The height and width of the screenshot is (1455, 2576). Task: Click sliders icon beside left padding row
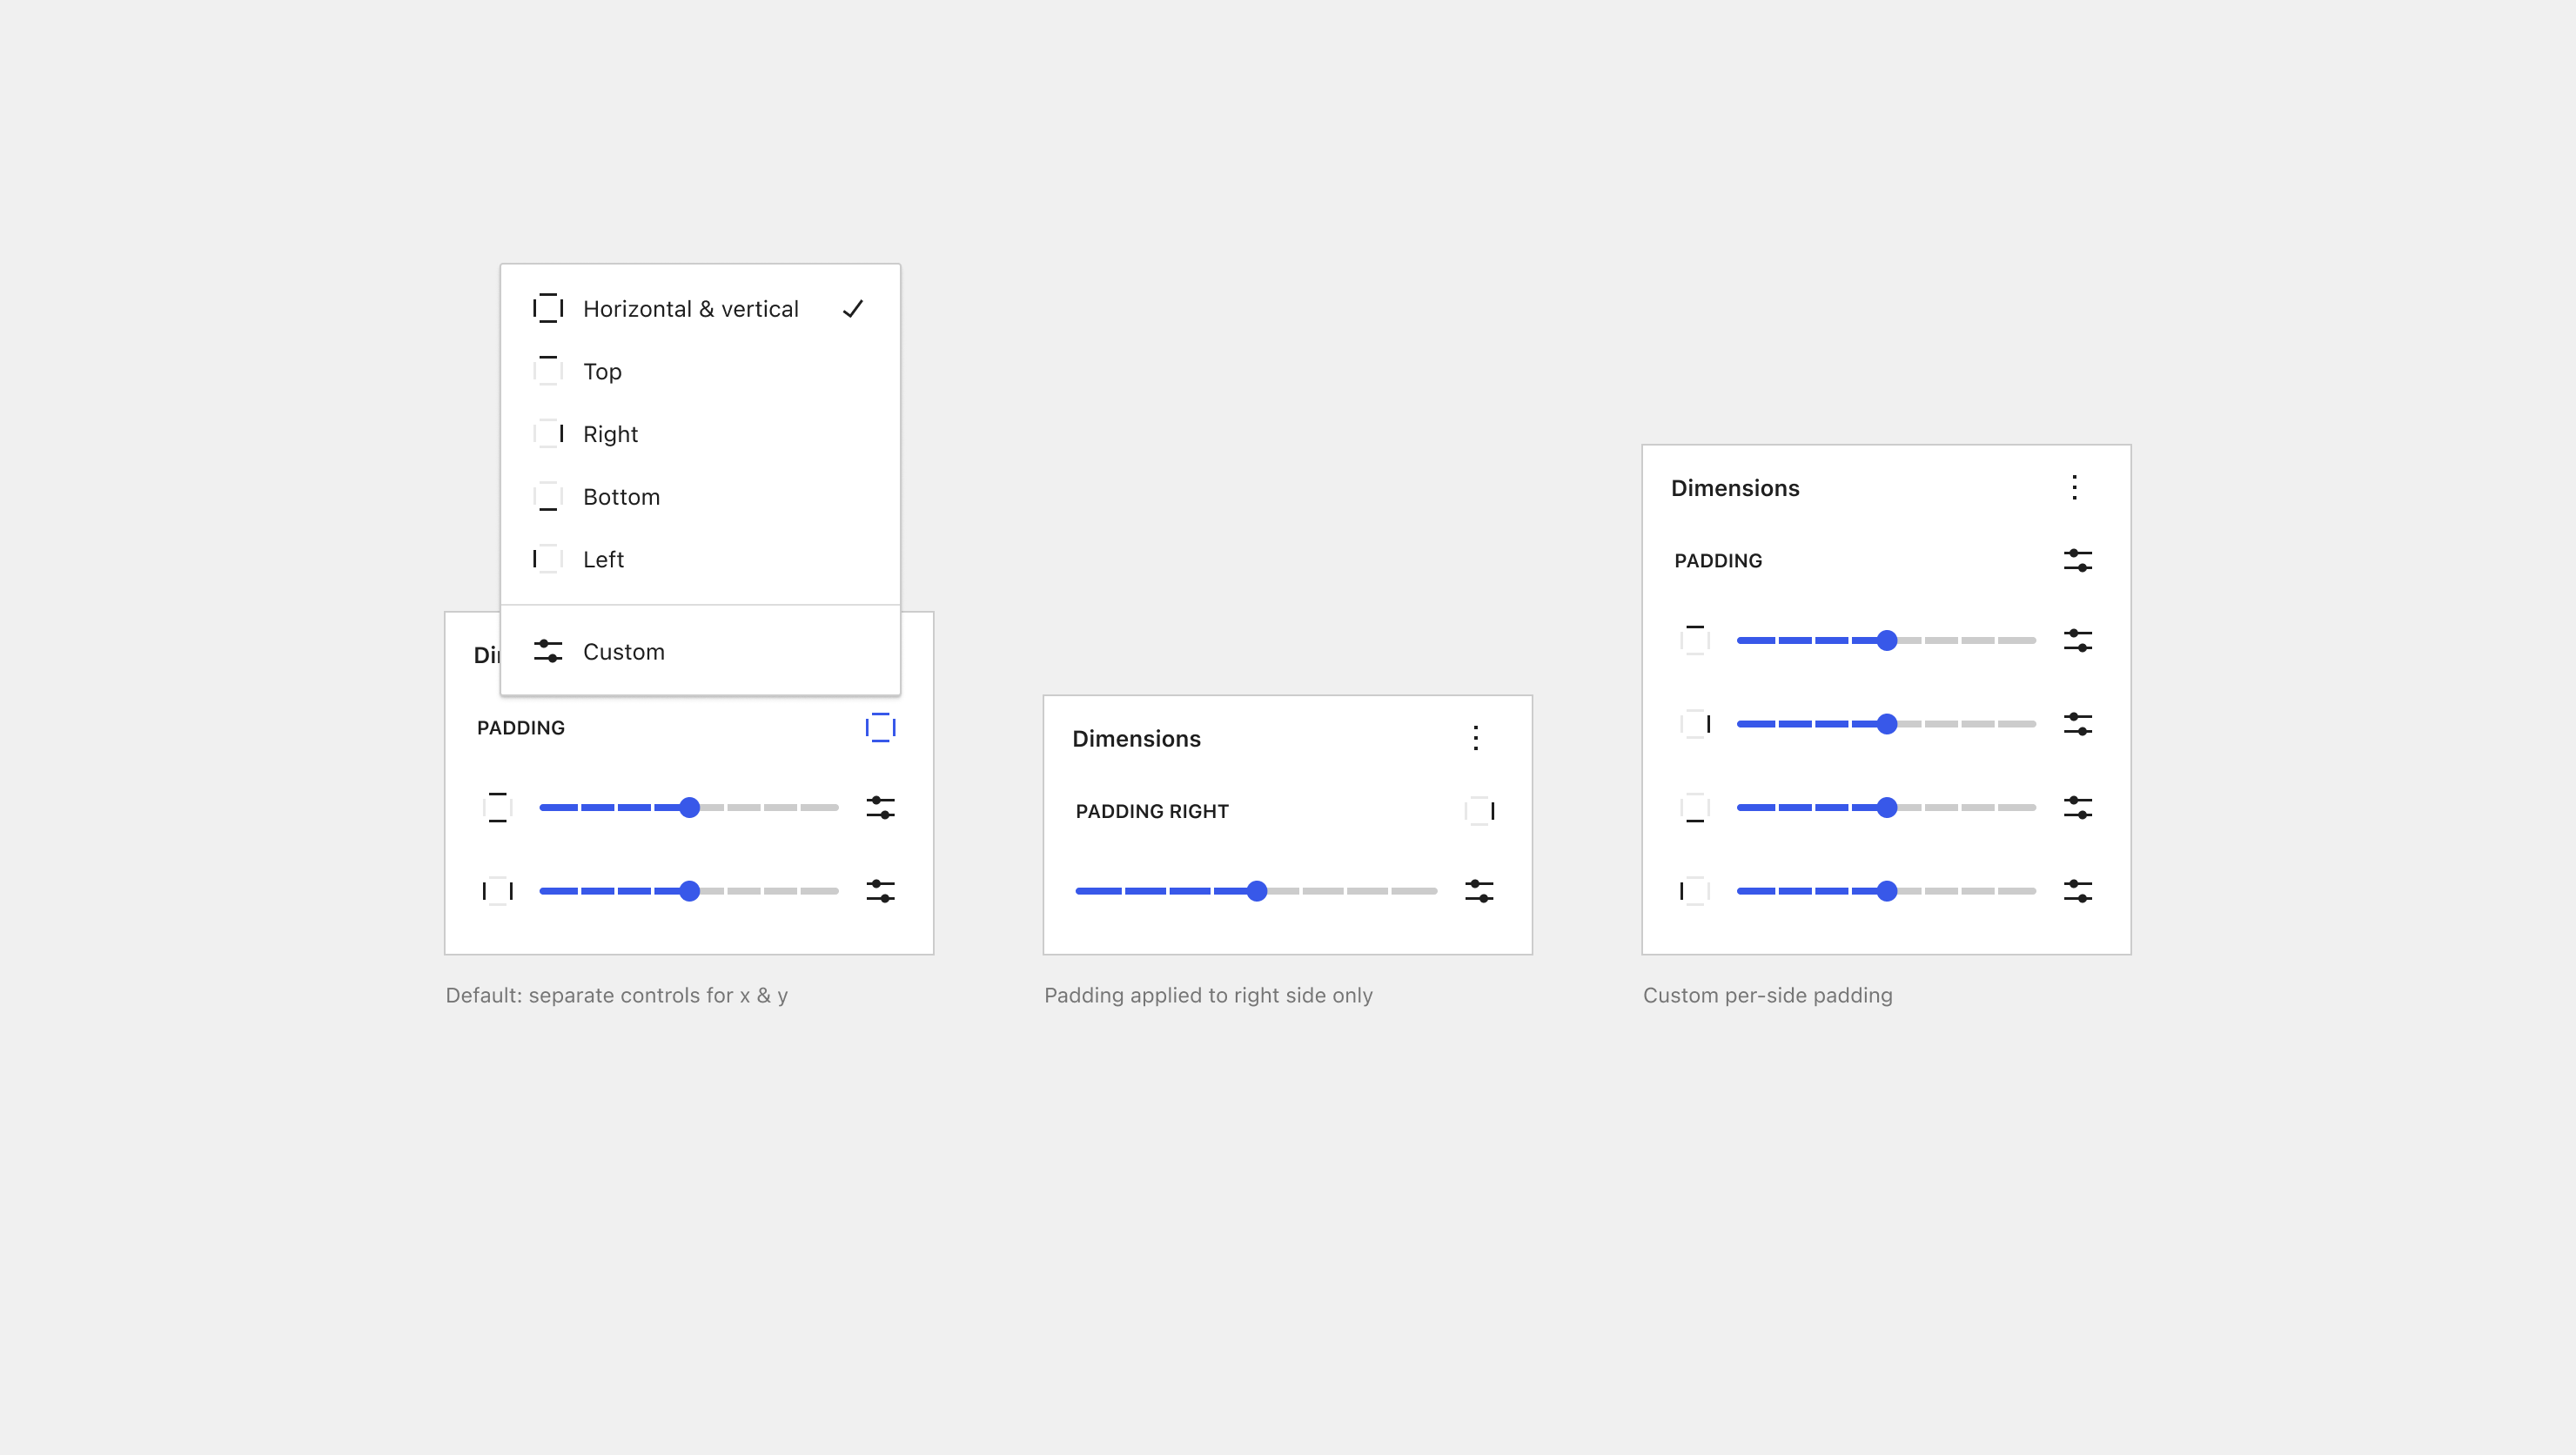coord(2077,890)
